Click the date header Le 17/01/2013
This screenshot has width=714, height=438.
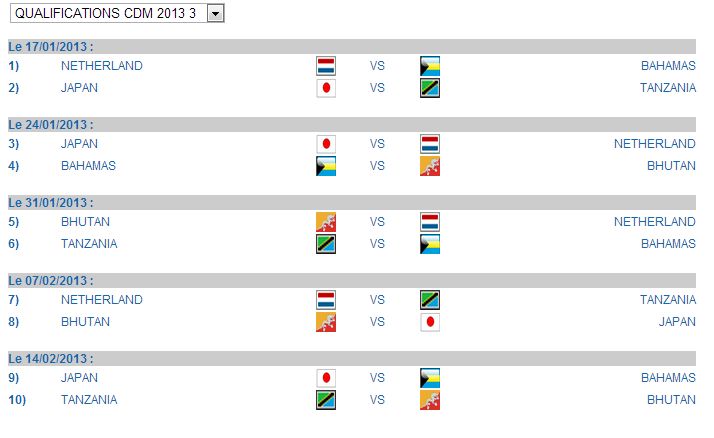(x=51, y=46)
